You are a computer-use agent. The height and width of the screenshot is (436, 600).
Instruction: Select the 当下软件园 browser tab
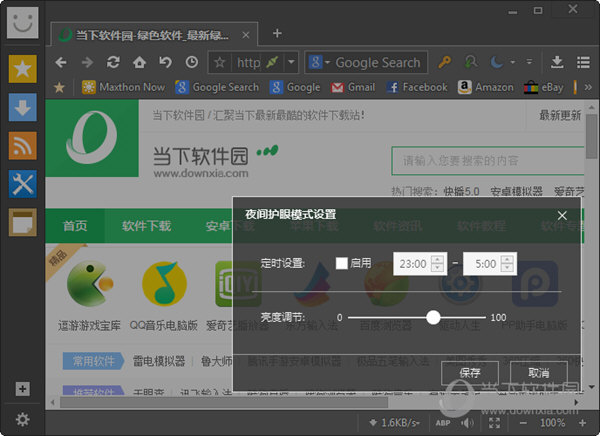154,35
